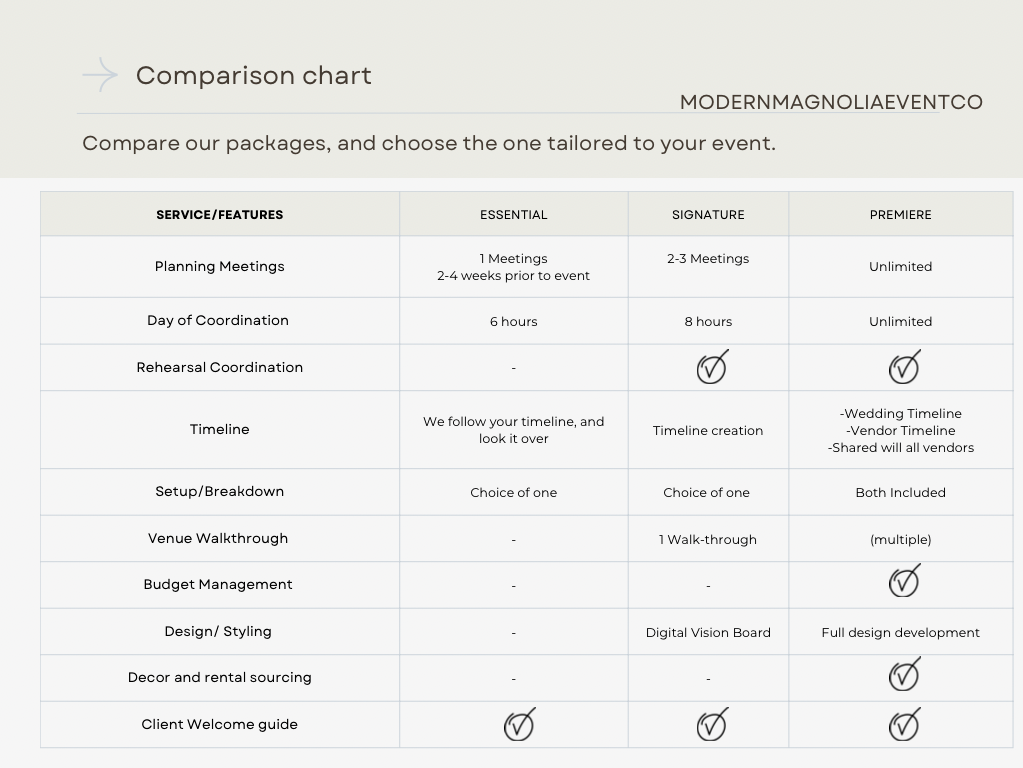1023x768 pixels.
Task: Click Premiere's Client Welcome guide checkmark
Action: 903,725
